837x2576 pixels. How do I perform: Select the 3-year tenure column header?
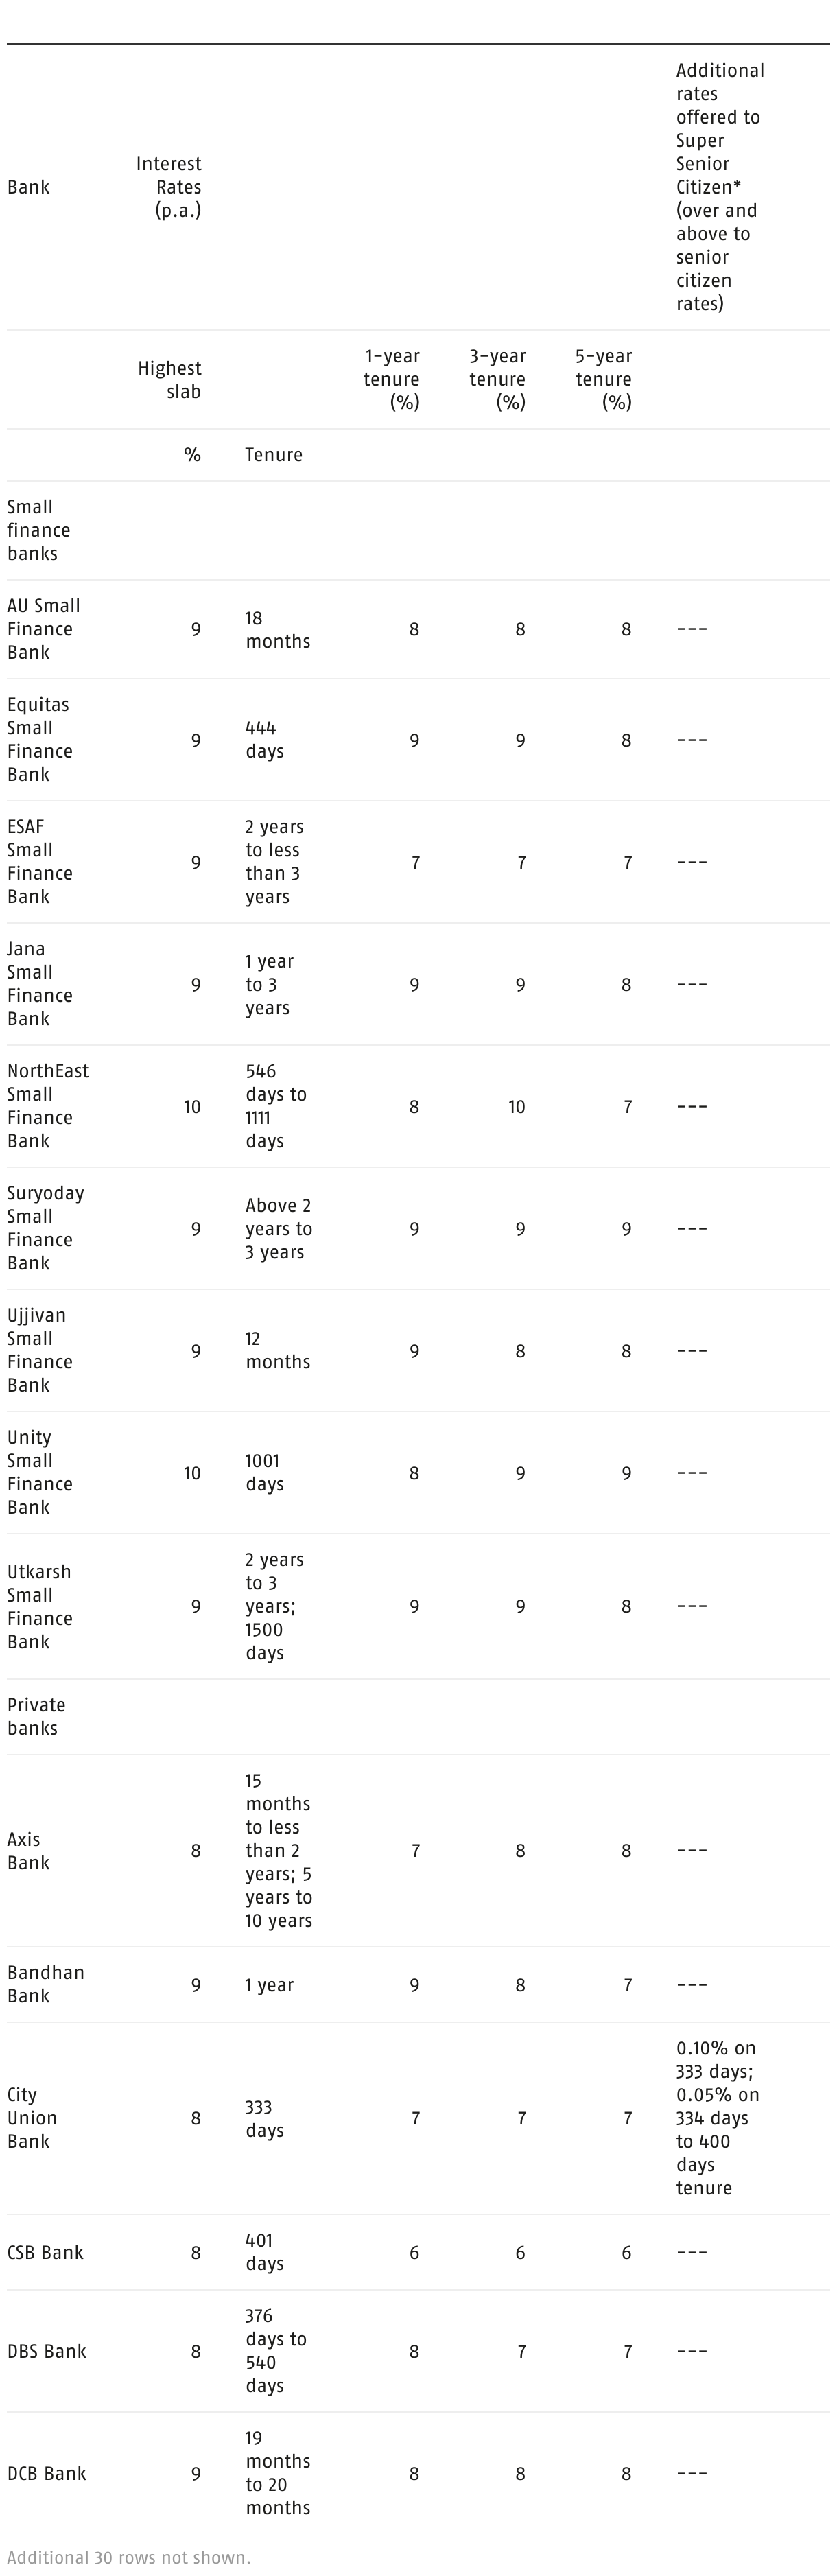(x=498, y=379)
